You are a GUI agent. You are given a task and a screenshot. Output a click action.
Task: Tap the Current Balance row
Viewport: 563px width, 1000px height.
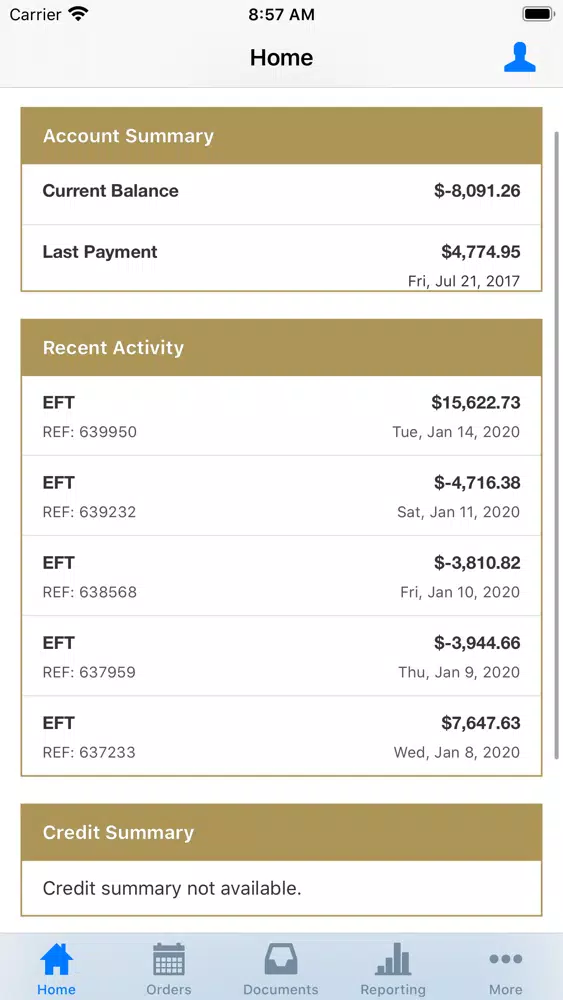click(x=281, y=194)
